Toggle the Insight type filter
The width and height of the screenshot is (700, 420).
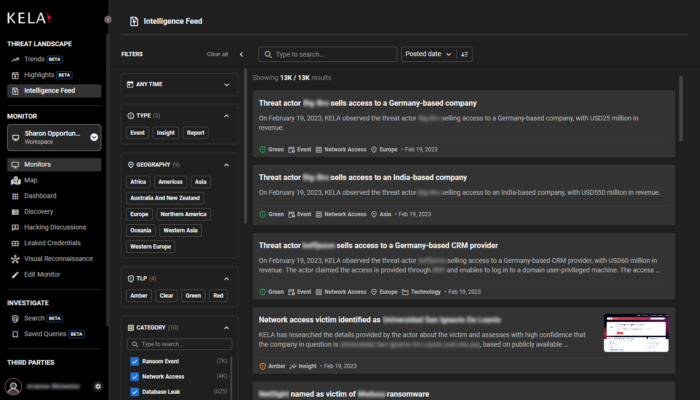coord(166,133)
